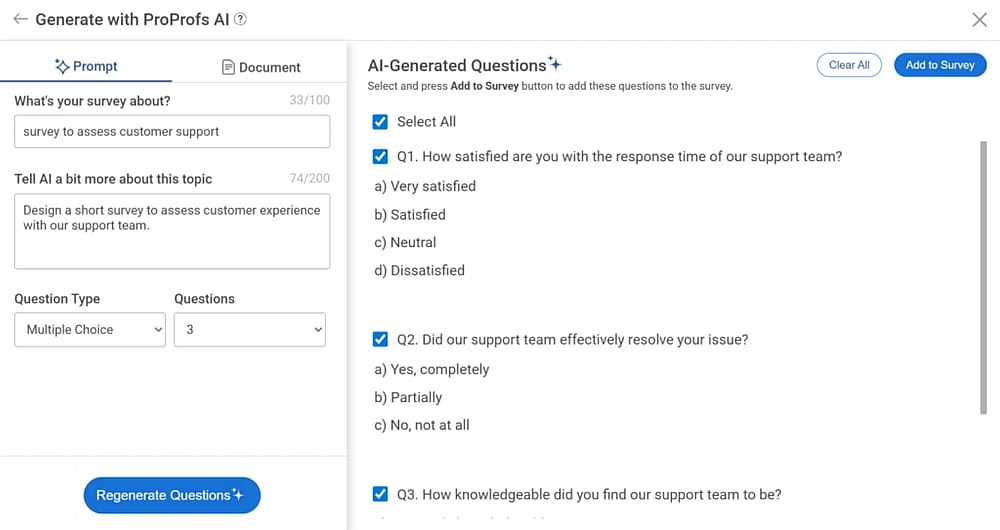The width and height of the screenshot is (1000, 530).
Task: Click the document icon on the Document tab
Action: (228, 67)
